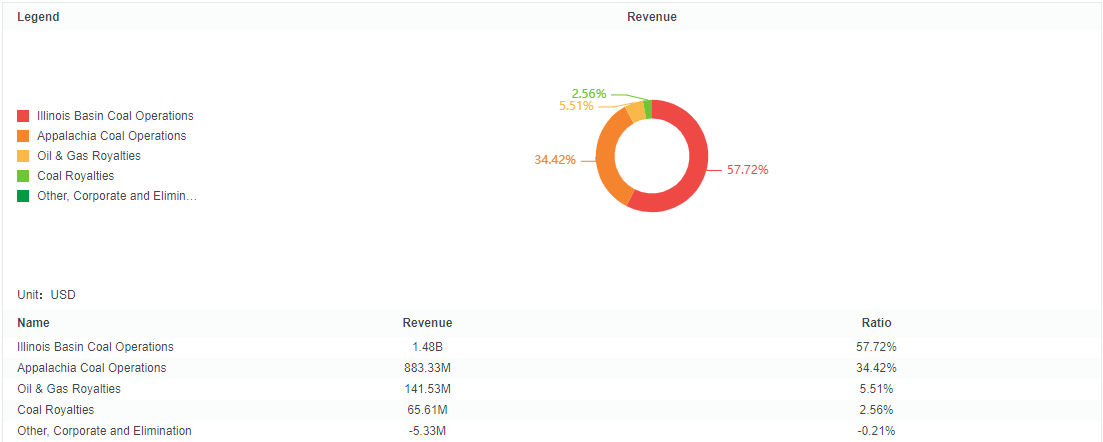Click the Legend header
This screenshot has height=442, width=1103.
38,17
